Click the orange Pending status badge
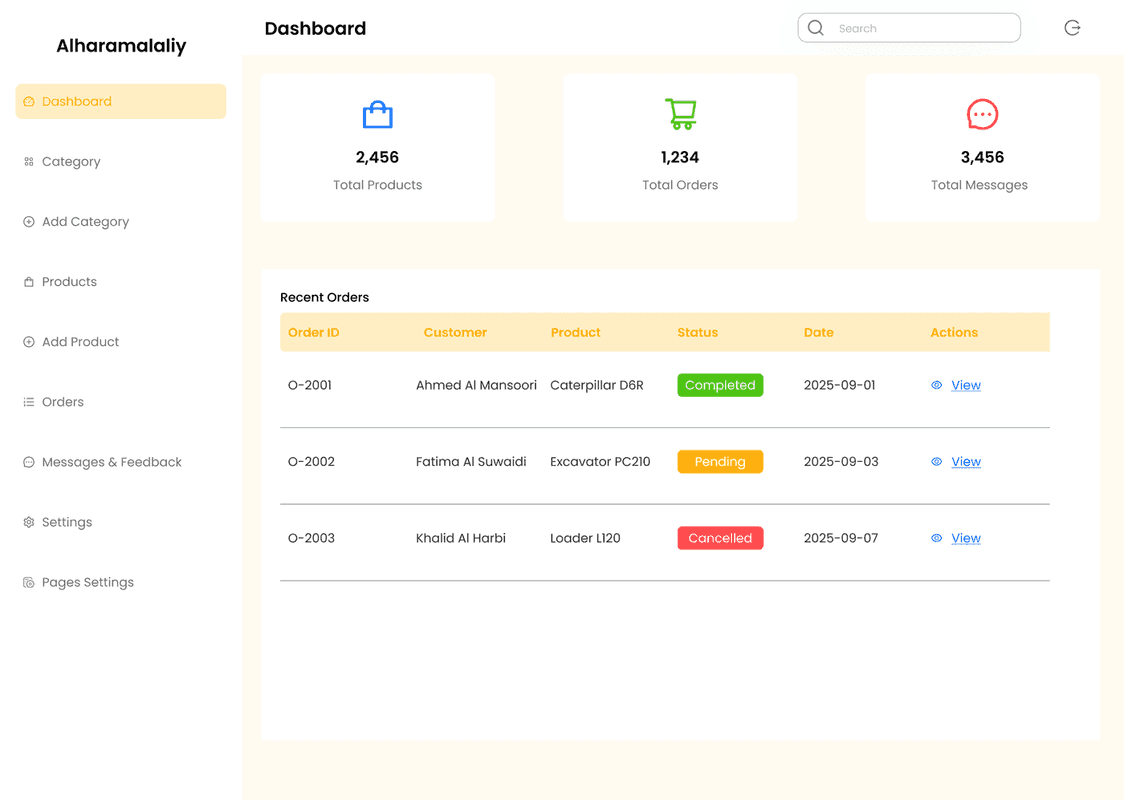 pos(720,462)
